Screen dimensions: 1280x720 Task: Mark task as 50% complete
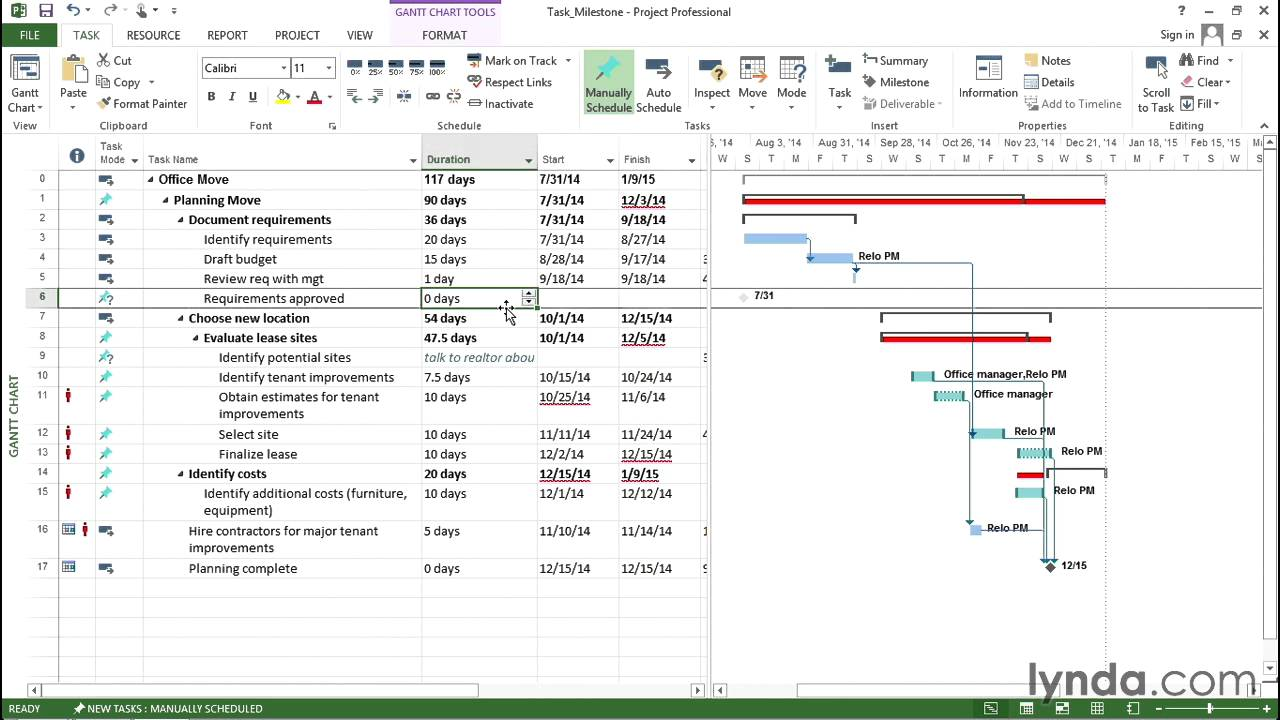pyautogui.click(x=396, y=68)
